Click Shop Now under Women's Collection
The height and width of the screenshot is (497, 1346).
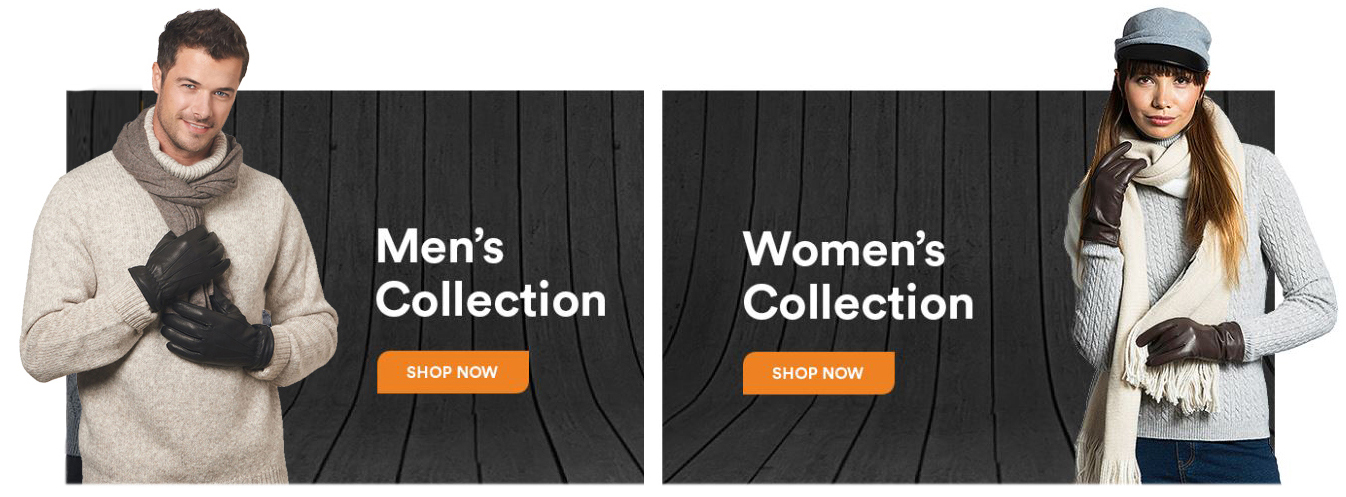pyautogui.click(x=818, y=373)
